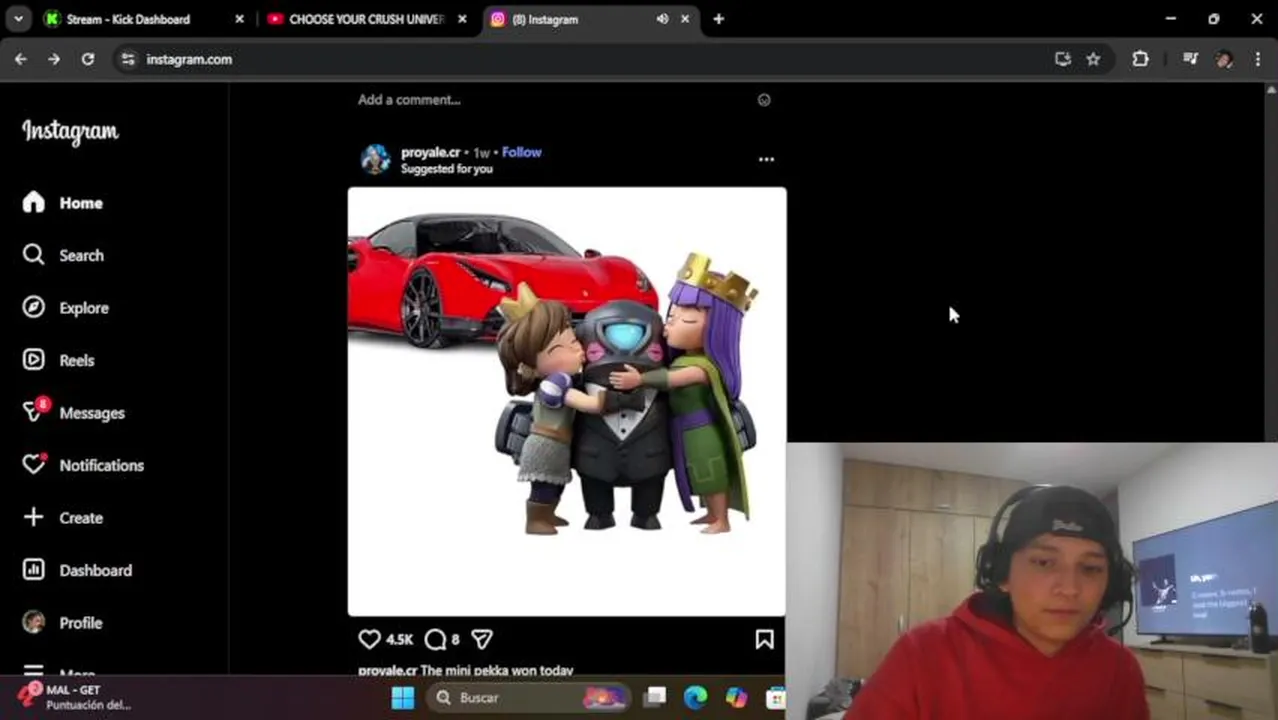Open the Windows Start menu
Viewport: 1278px width, 720px height.
point(403,697)
